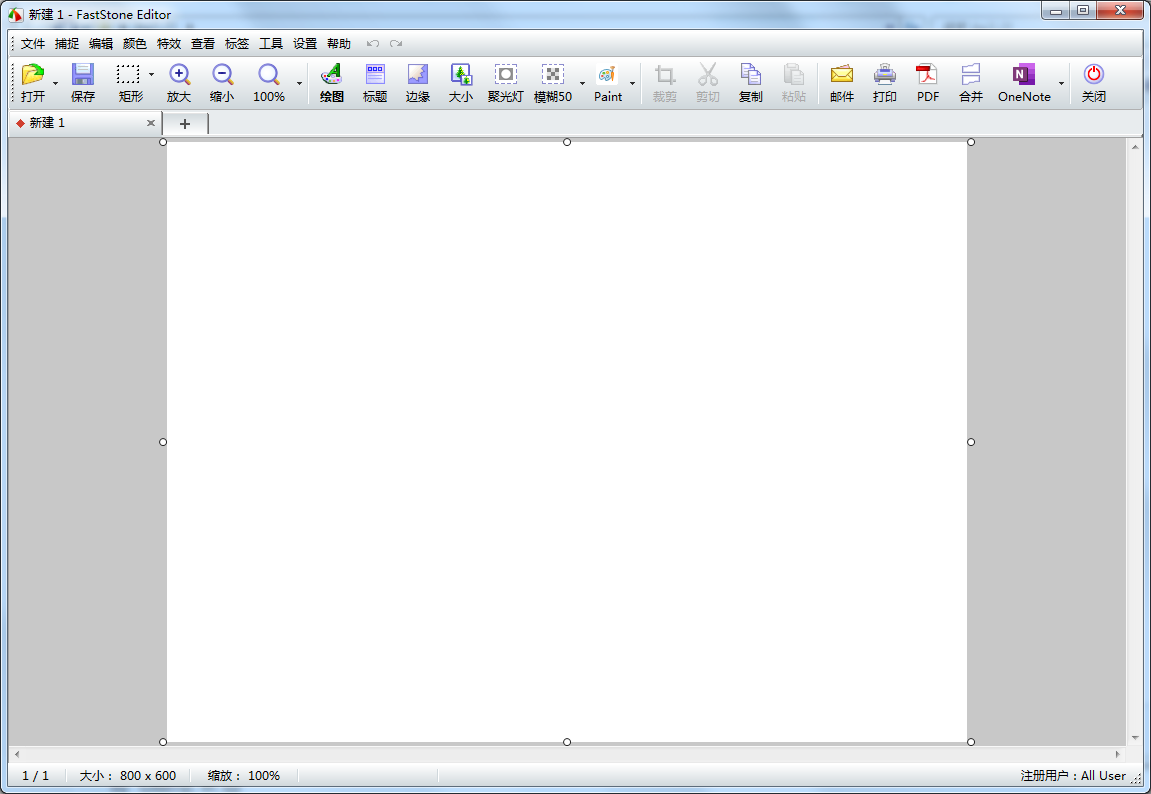Expand the Rectangle (矩形) selection dropdown arrow
Viewport: 1151px width, 794px height.
coord(151,75)
